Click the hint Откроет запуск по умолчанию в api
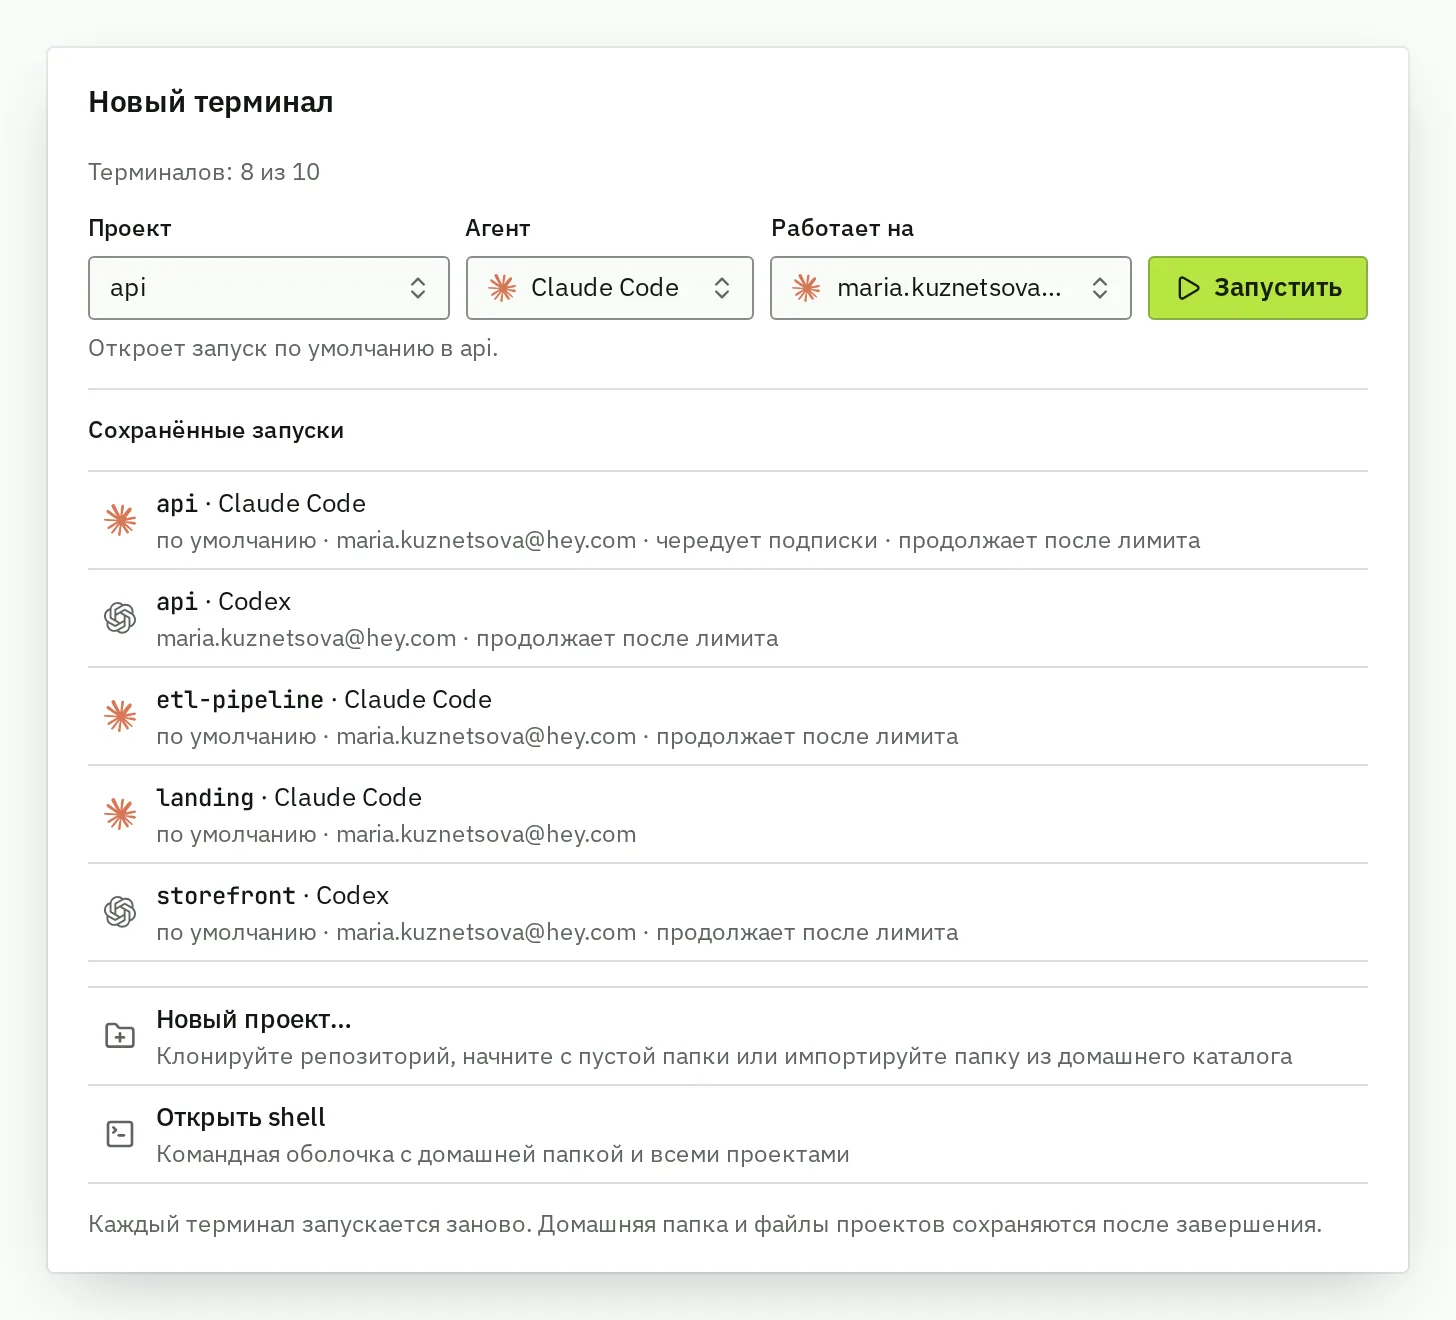Image resolution: width=1456 pixels, height=1320 pixels. coord(293,348)
